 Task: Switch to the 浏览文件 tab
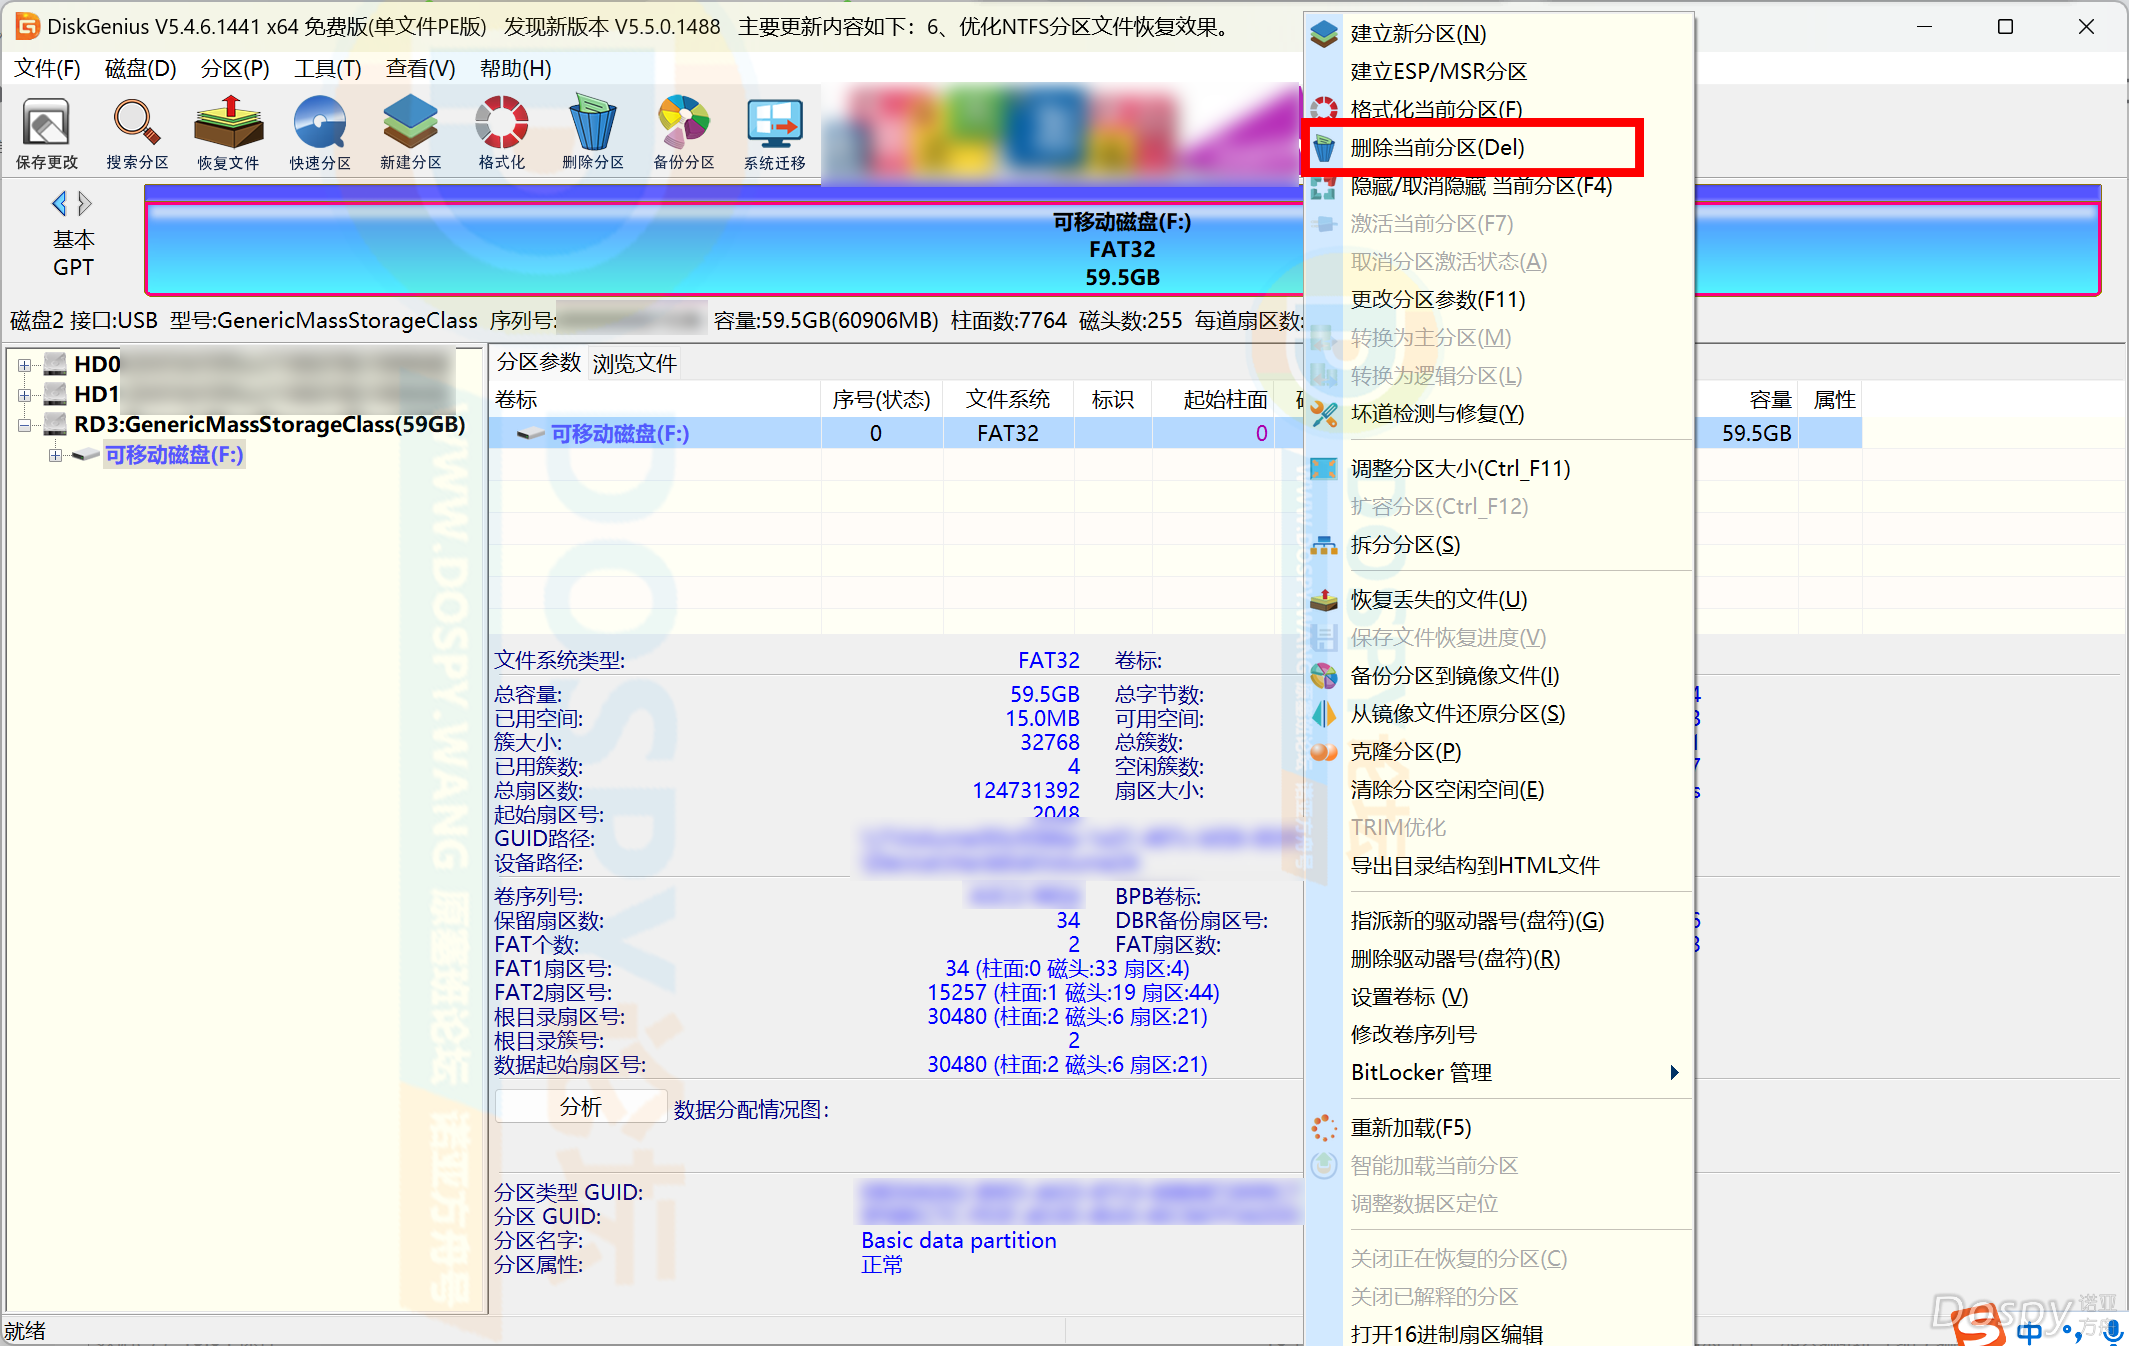tap(634, 362)
